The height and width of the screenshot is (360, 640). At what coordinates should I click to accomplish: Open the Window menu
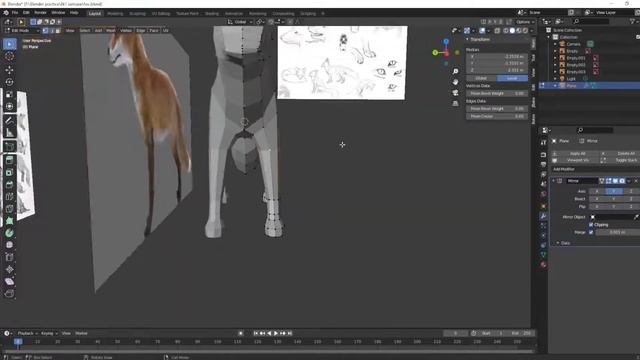click(x=58, y=13)
